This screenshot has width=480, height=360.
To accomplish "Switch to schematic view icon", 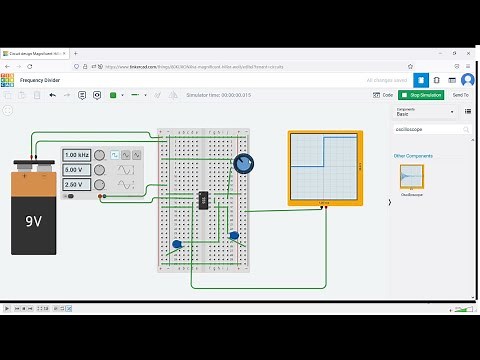I will pyautogui.click(x=436, y=80).
